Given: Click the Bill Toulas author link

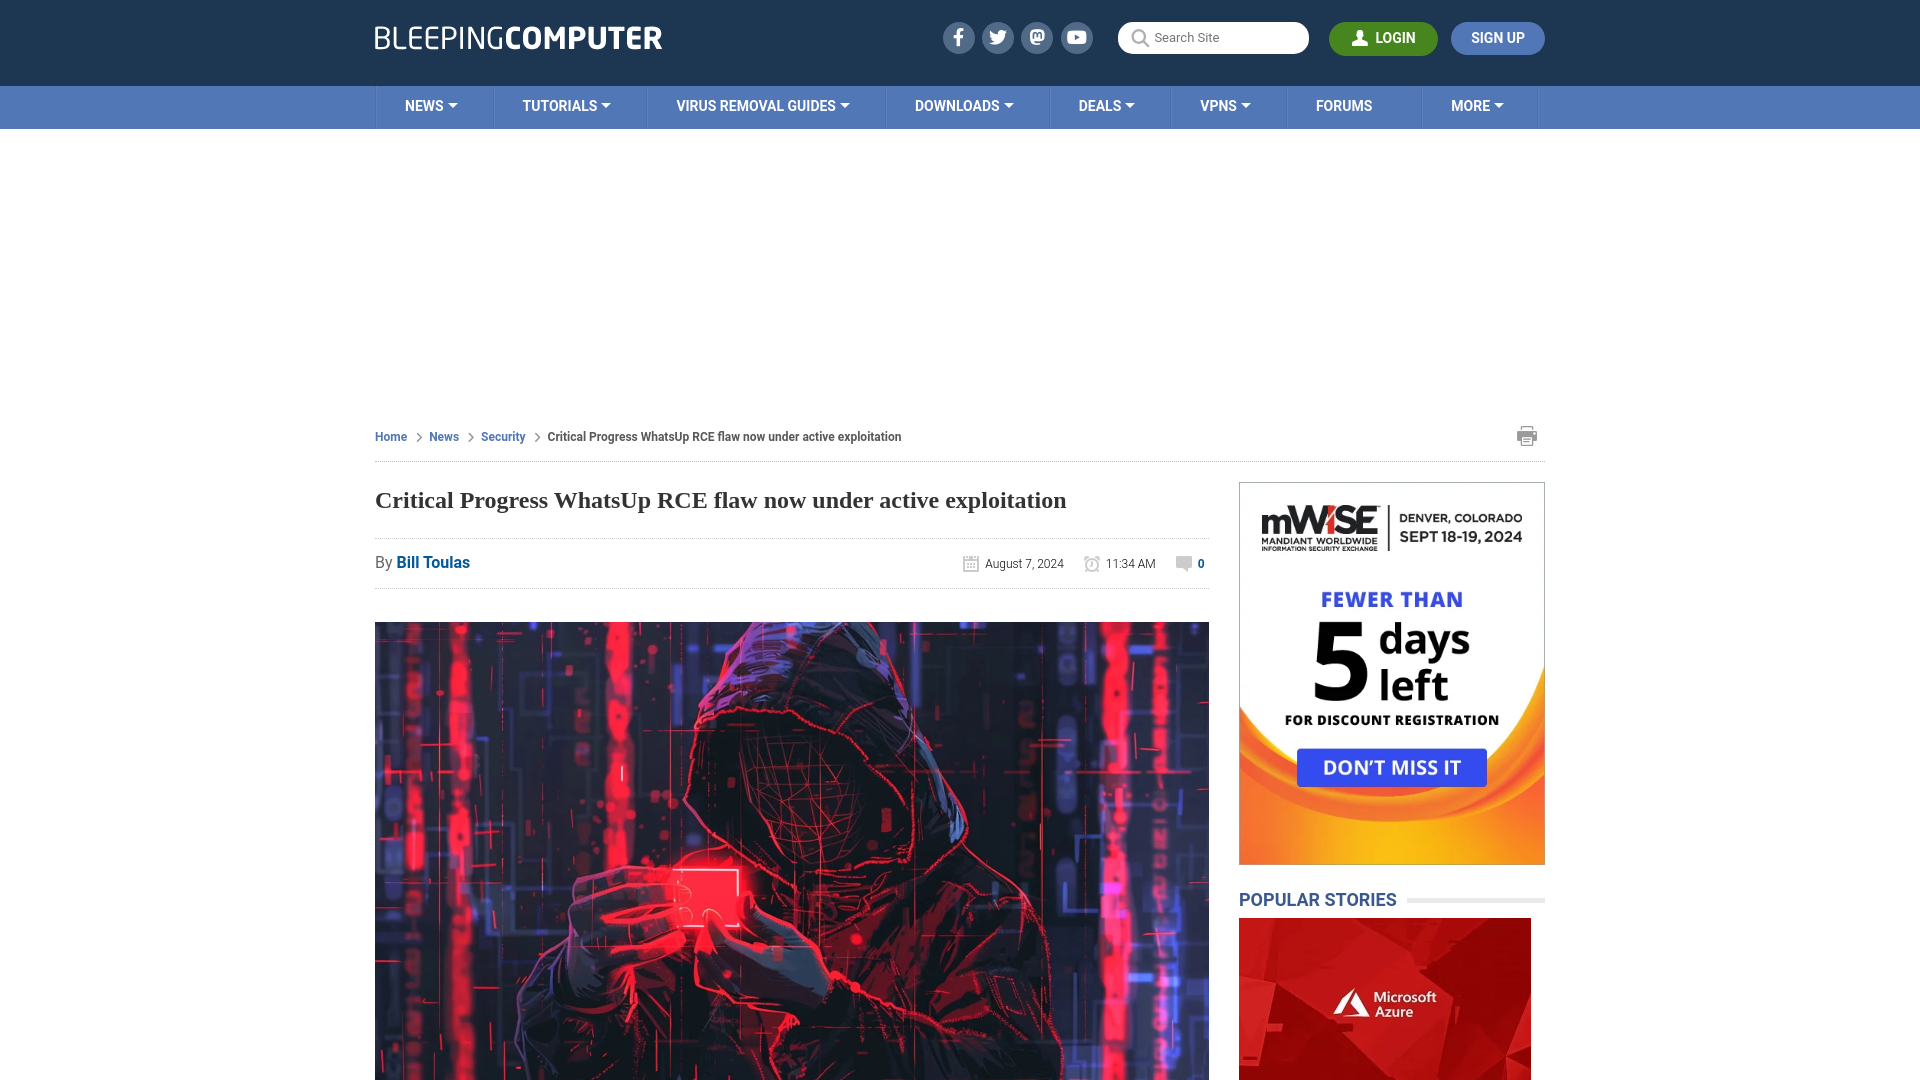Looking at the screenshot, I should click(433, 562).
